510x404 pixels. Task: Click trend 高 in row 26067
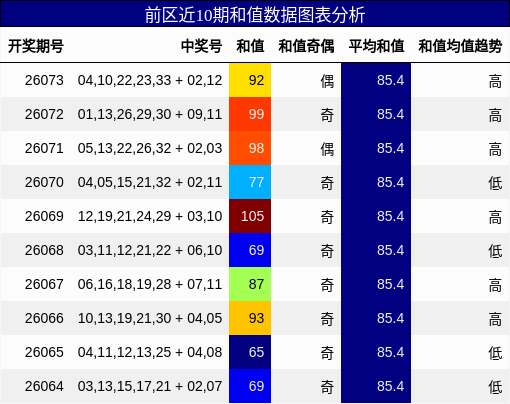(x=495, y=285)
